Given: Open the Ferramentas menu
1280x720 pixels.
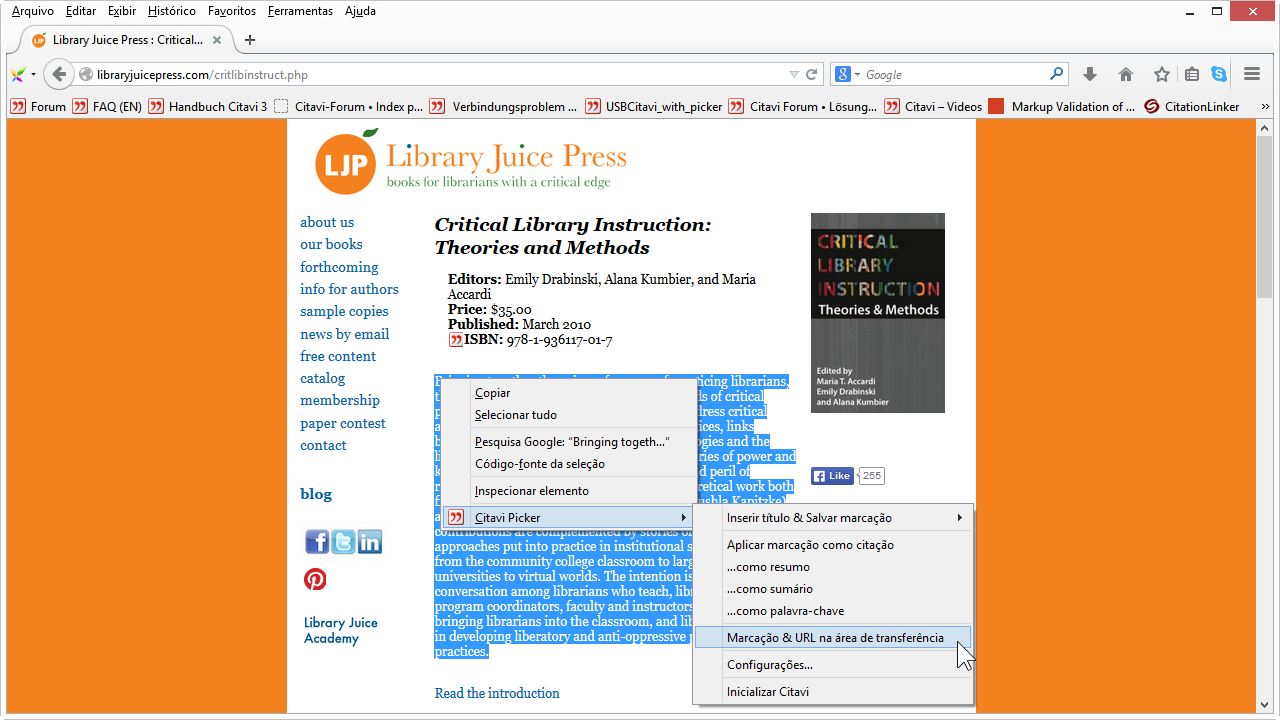Looking at the screenshot, I should (300, 11).
